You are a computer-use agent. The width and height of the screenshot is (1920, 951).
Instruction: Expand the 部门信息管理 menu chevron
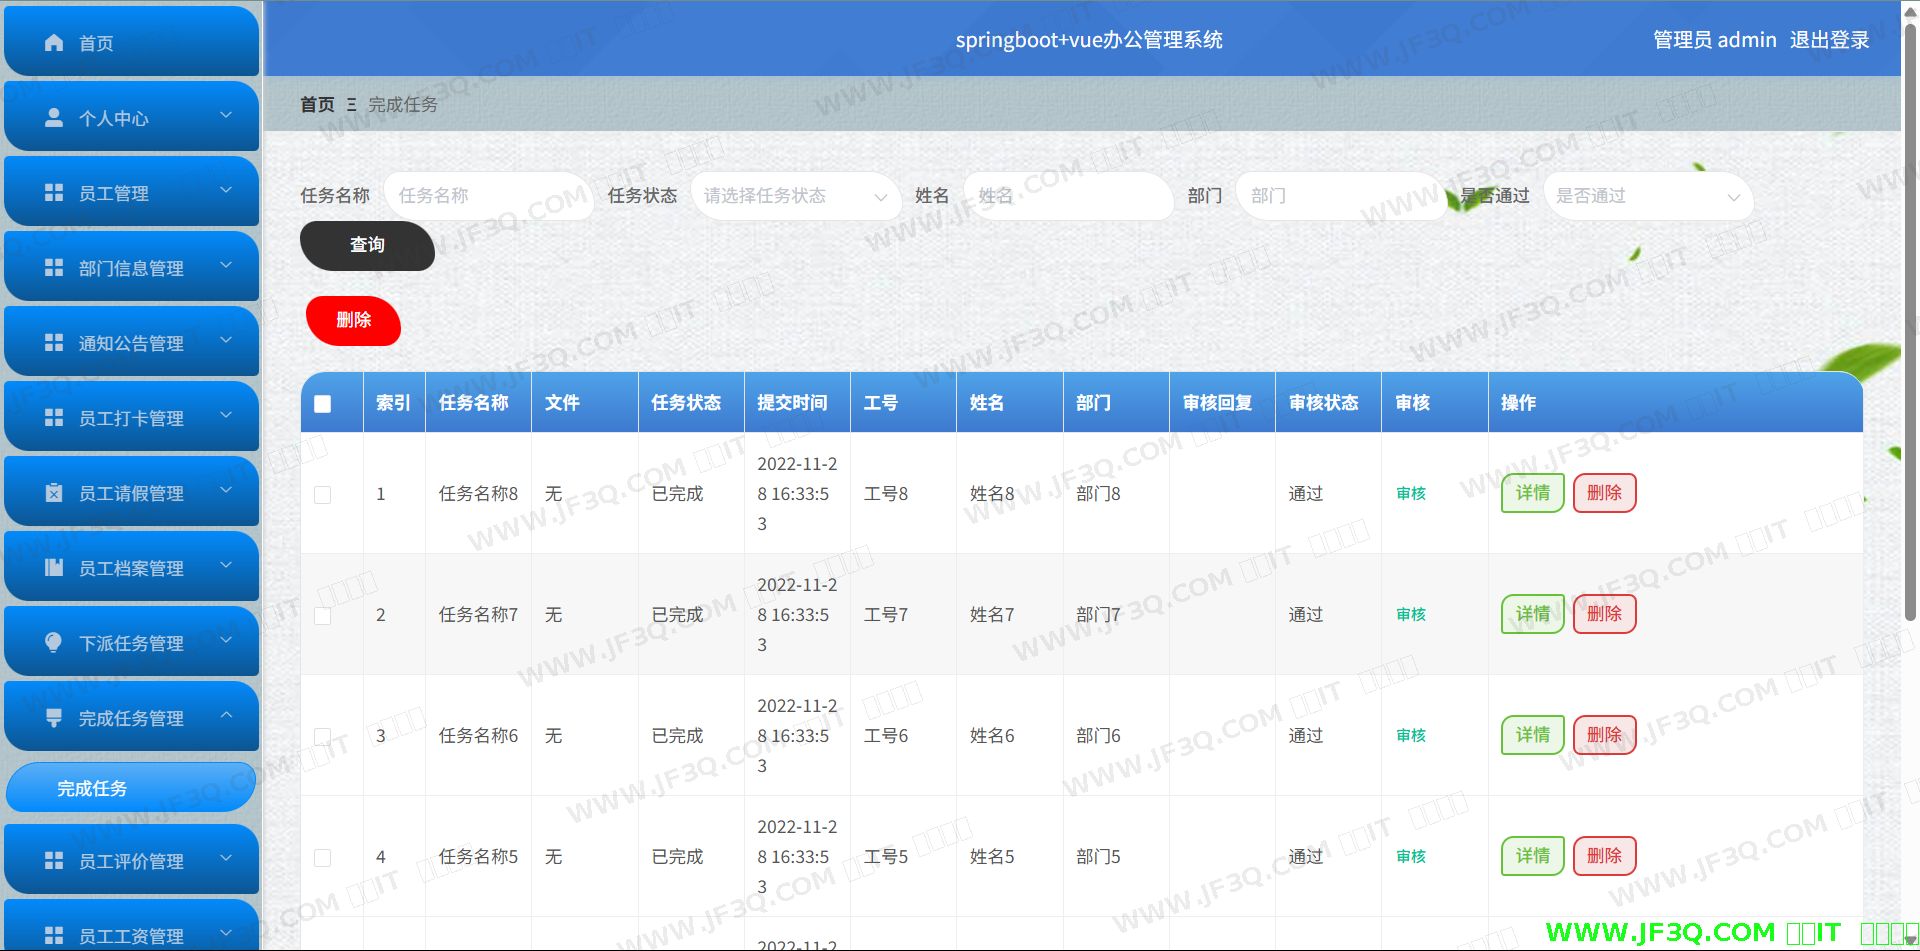pos(226,266)
